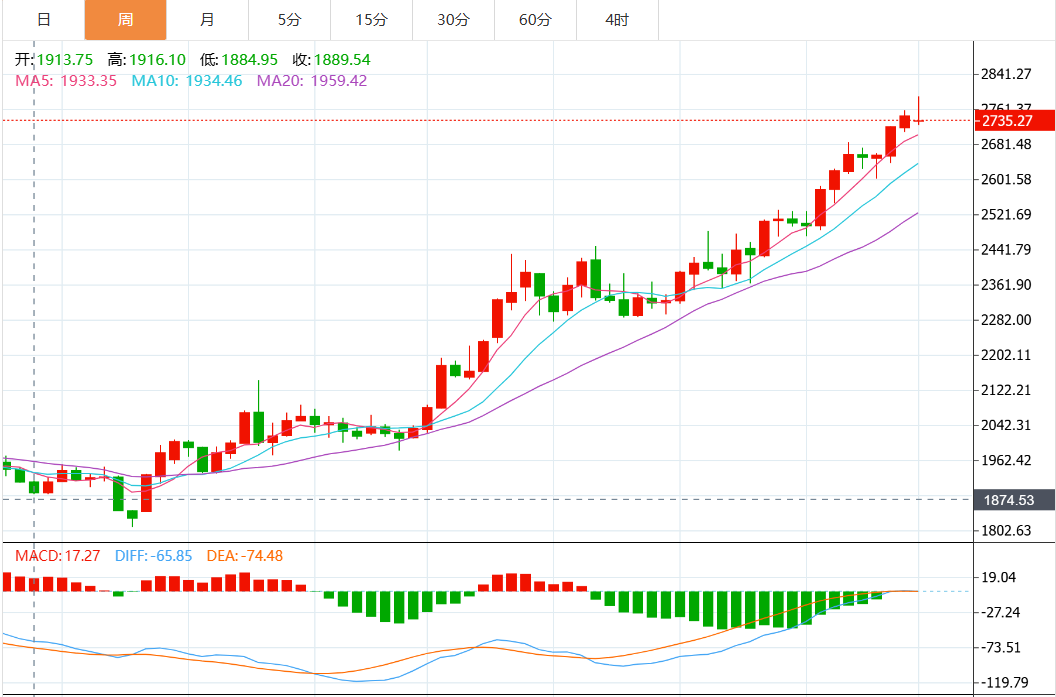
Task: Switch to the 4时 chart tab
Action: (617, 20)
